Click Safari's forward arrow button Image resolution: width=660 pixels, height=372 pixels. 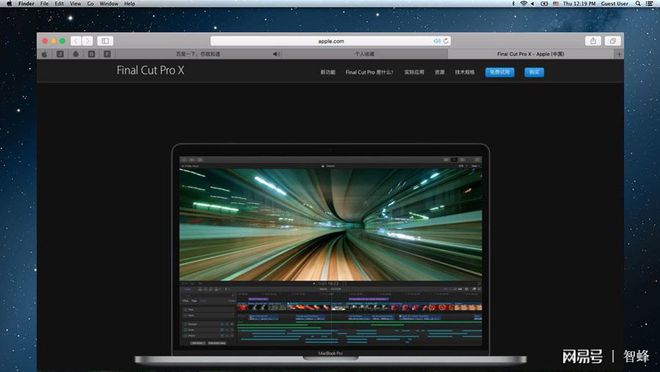(x=87, y=41)
